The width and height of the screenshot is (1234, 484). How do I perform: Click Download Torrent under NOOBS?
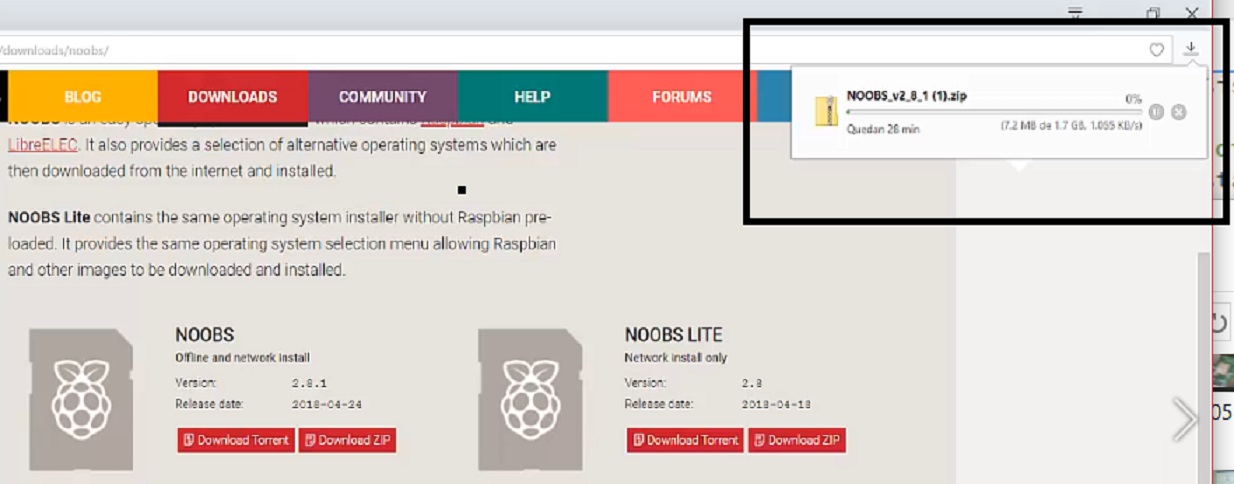tap(236, 440)
